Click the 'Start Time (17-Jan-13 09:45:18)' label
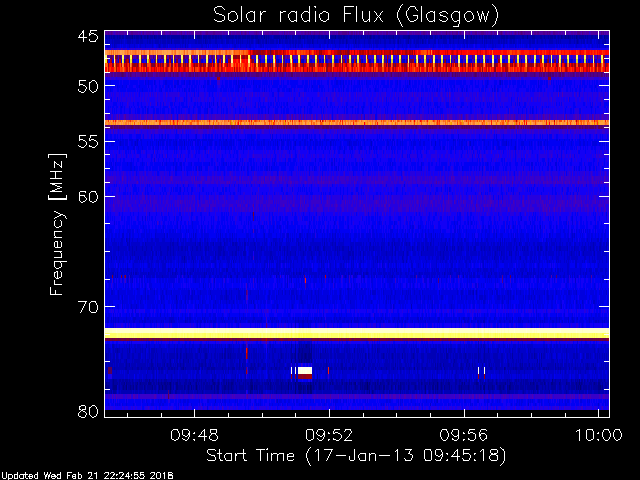Viewport: 640px width, 480px height. [x=356, y=456]
